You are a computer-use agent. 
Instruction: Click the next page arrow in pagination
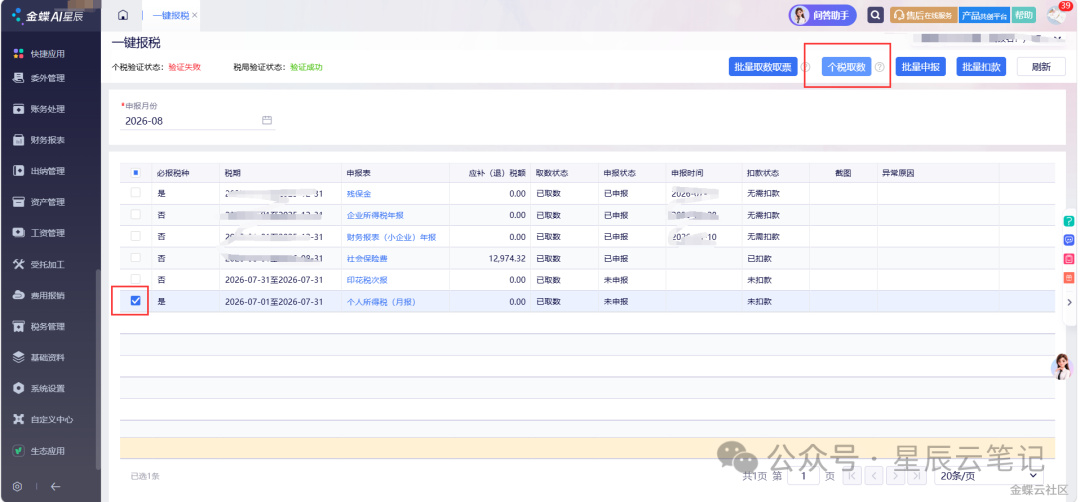click(895, 476)
